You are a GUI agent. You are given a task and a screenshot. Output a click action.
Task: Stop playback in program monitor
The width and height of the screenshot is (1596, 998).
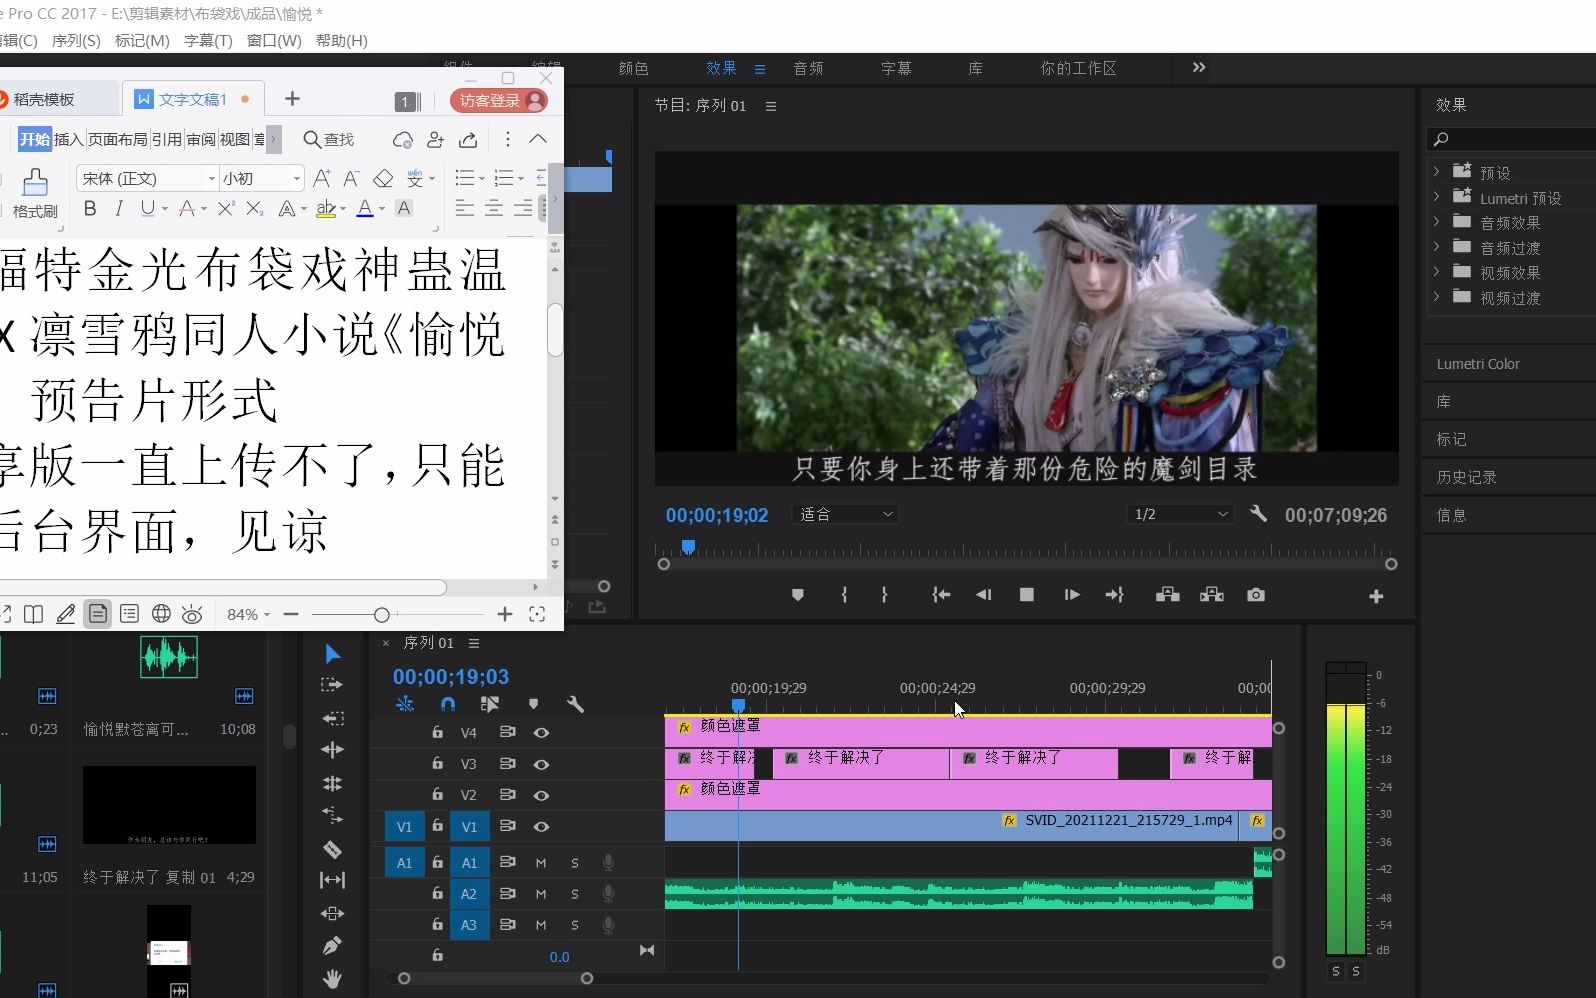(1027, 595)
